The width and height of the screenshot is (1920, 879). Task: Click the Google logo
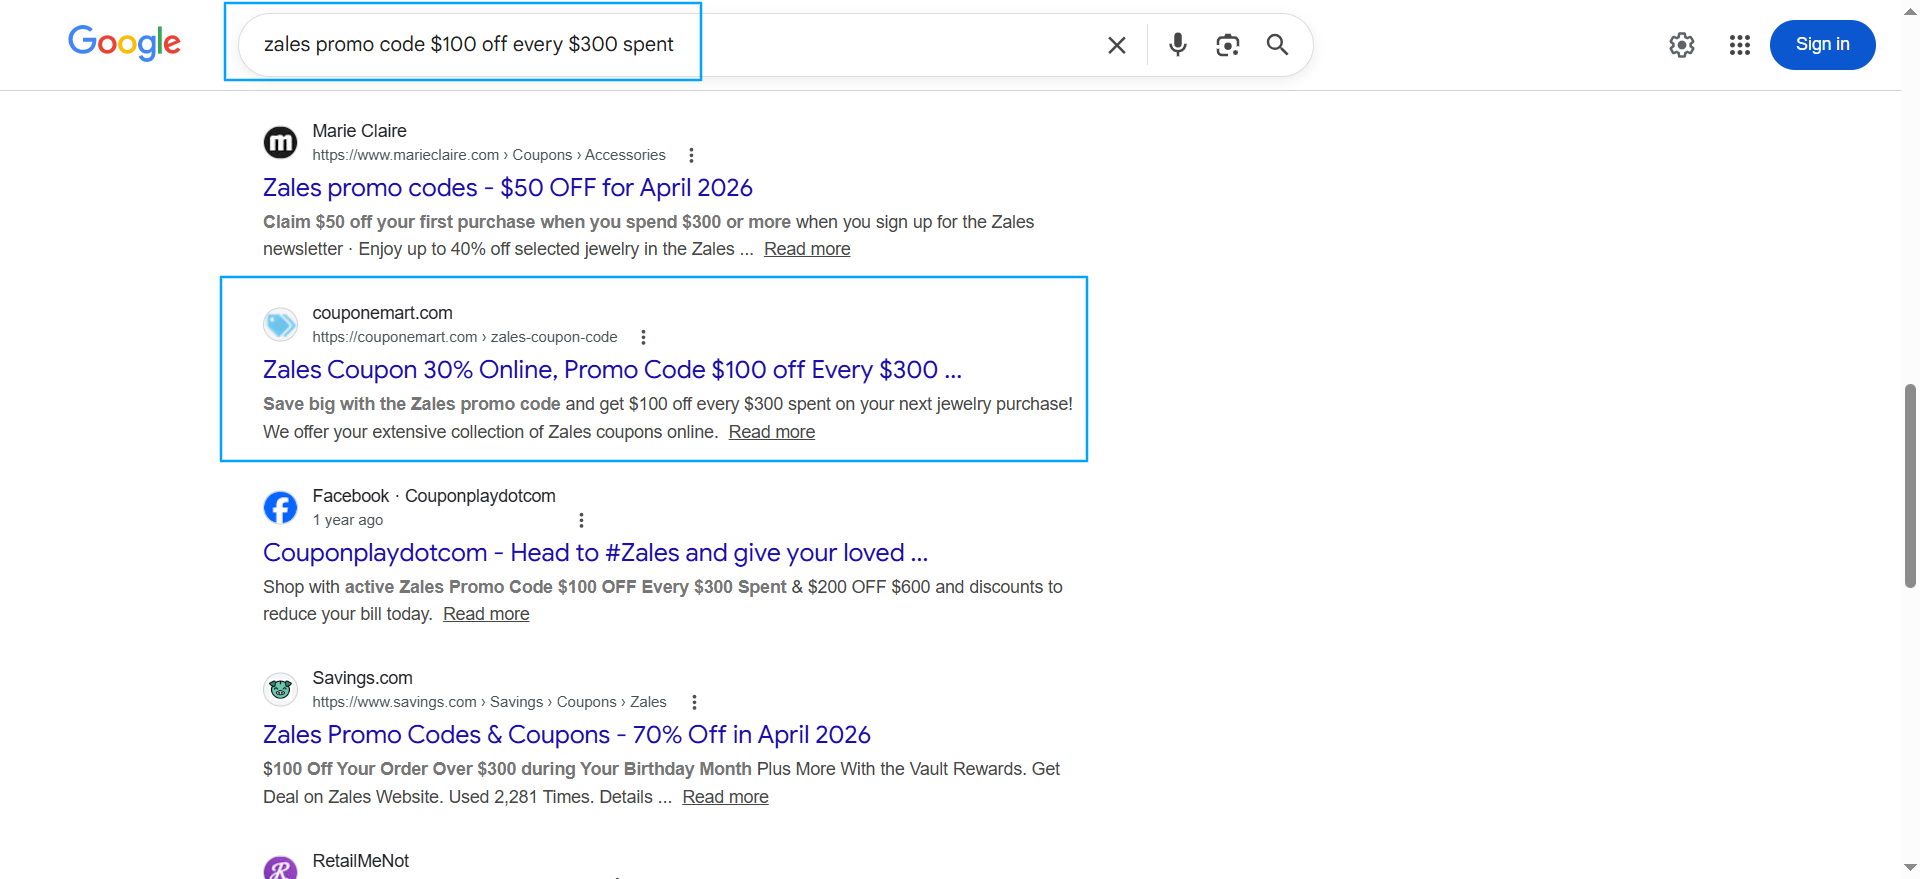click(124, 44)
